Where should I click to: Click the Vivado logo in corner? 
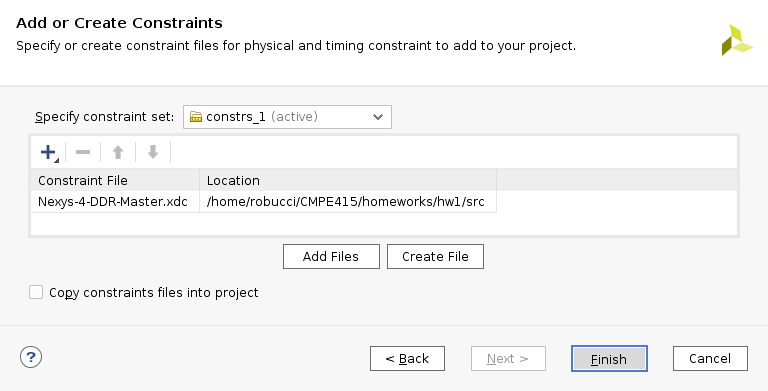click(736, 40)
